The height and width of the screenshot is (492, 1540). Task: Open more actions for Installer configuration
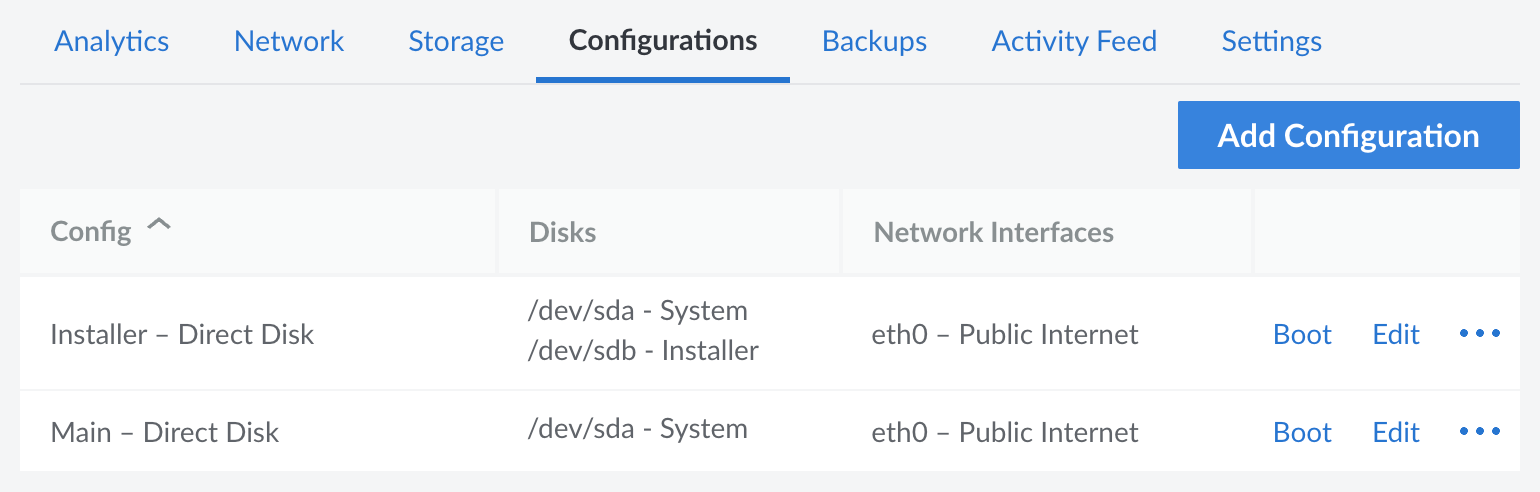[1479, 334]
